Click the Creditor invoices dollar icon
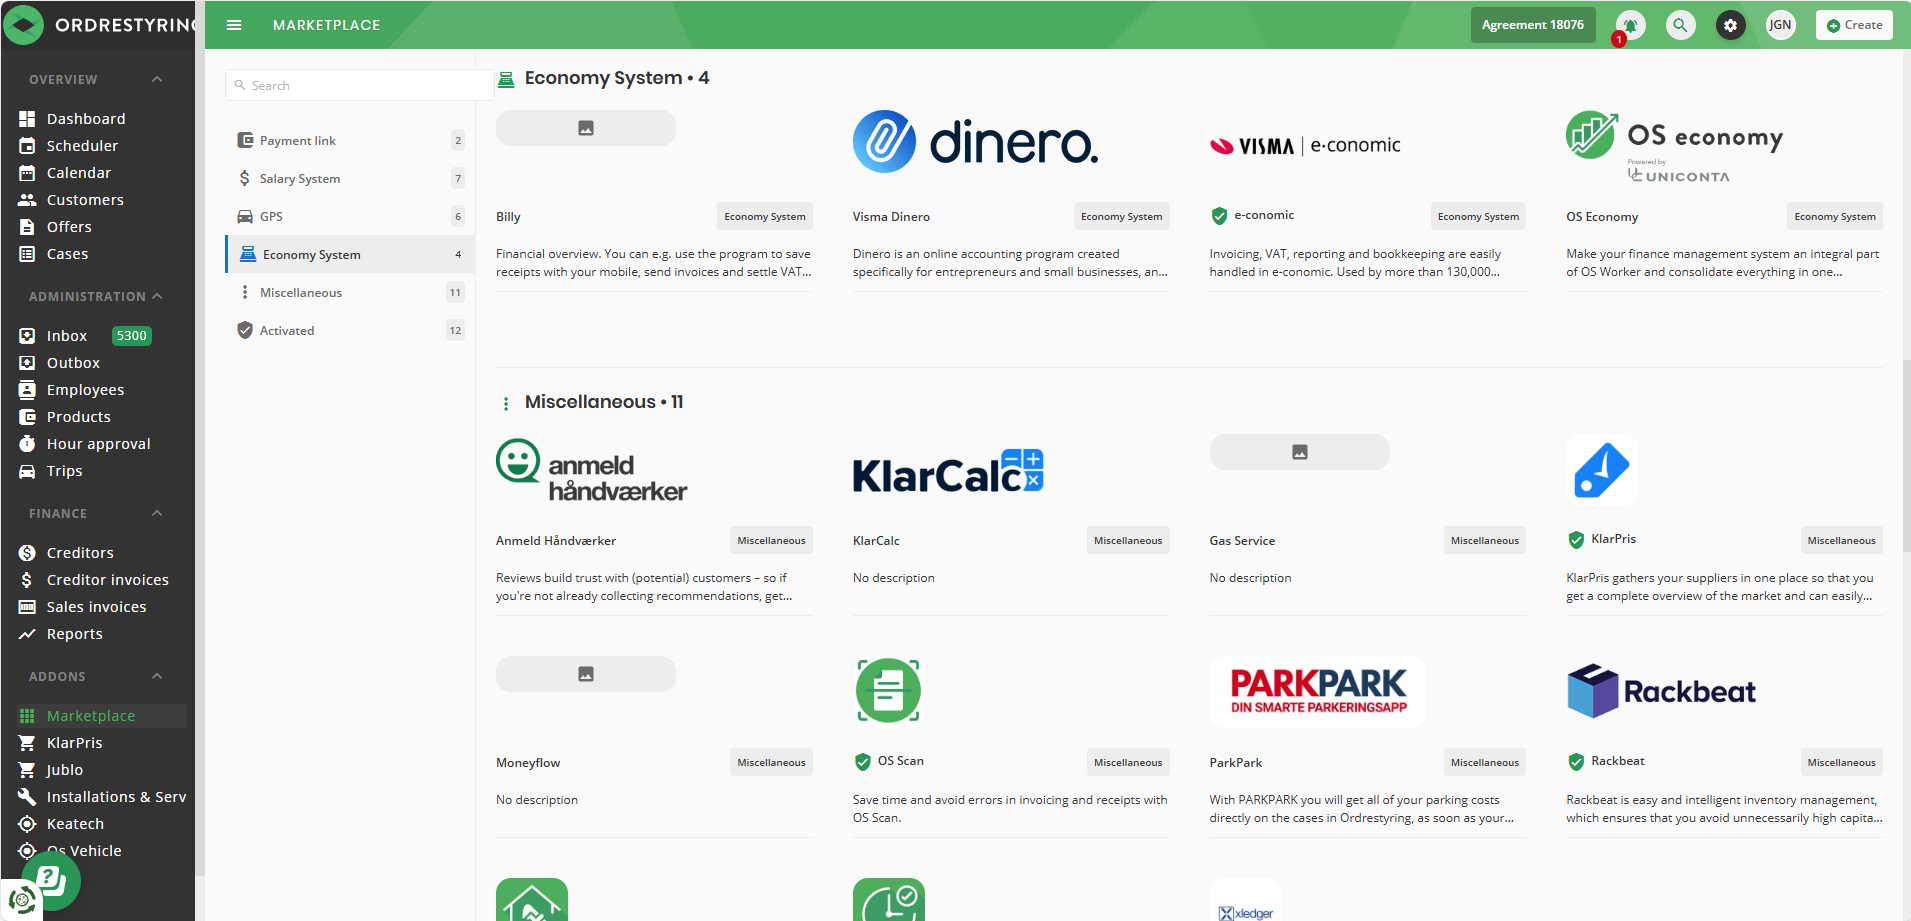 (27, 580)
